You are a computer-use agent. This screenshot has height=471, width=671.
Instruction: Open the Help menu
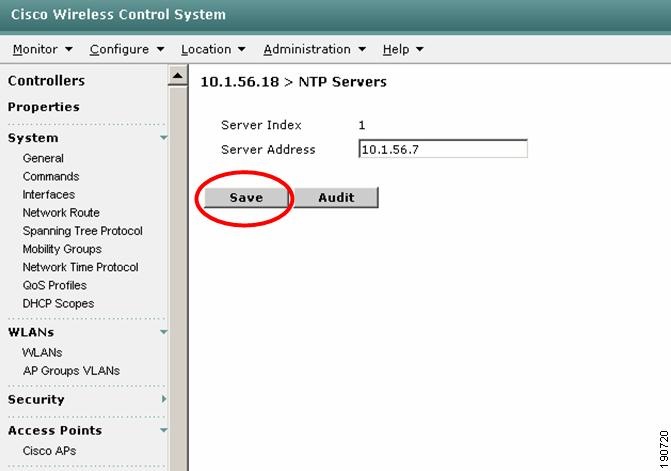(403, 50)
